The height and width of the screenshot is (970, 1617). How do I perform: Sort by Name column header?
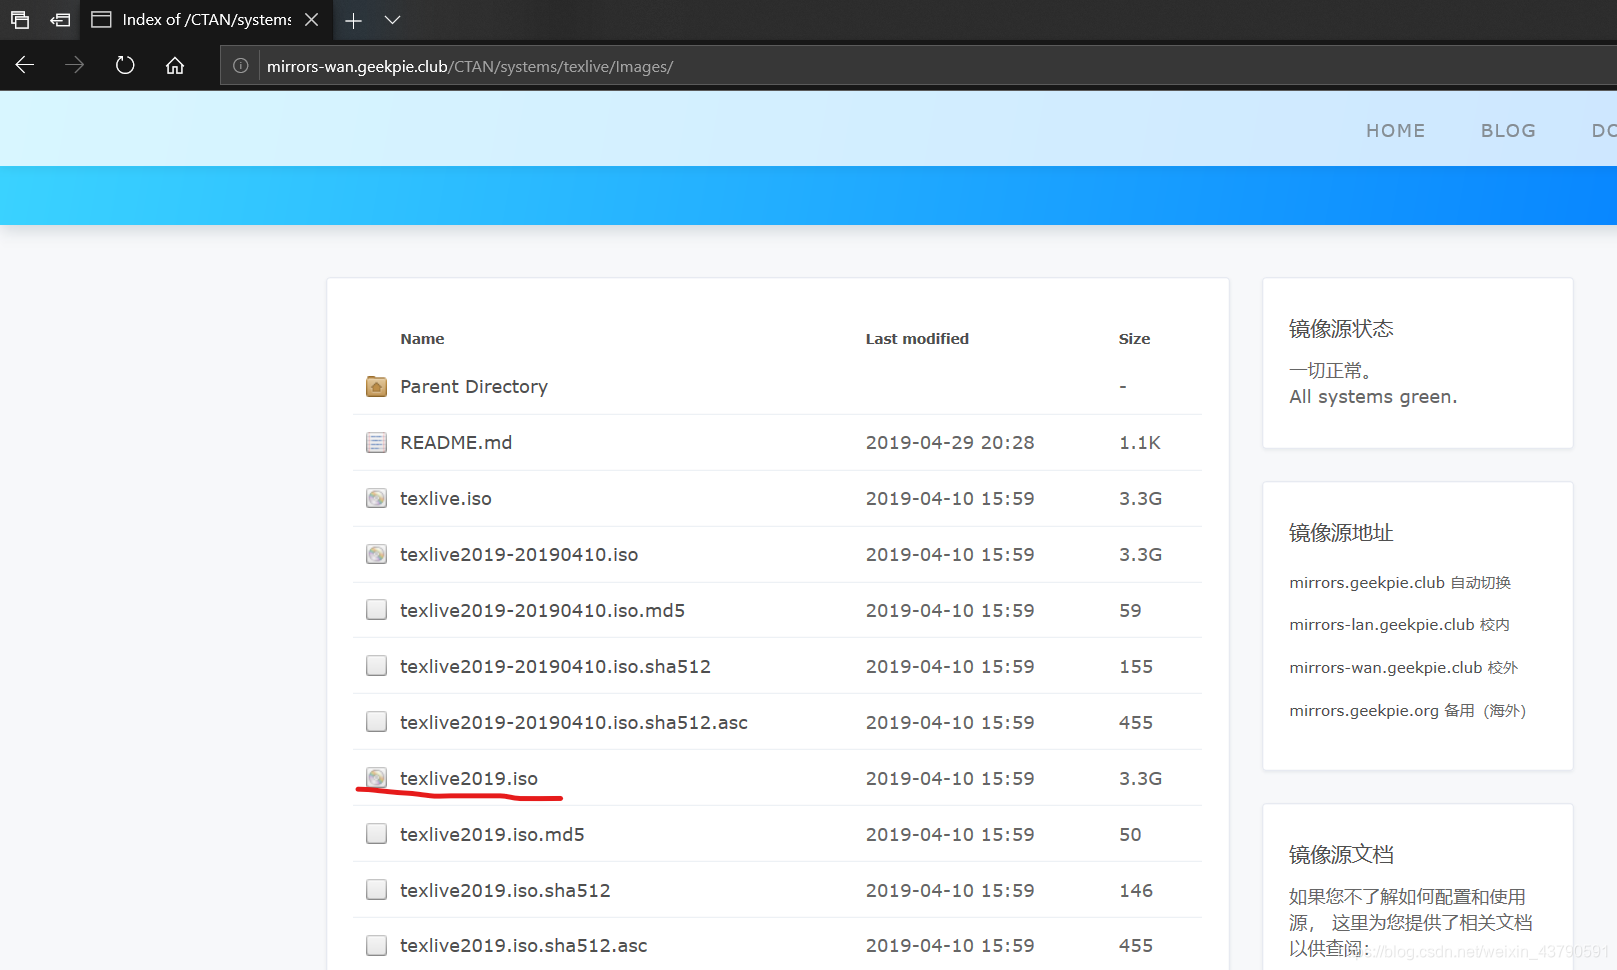point(422,339)
